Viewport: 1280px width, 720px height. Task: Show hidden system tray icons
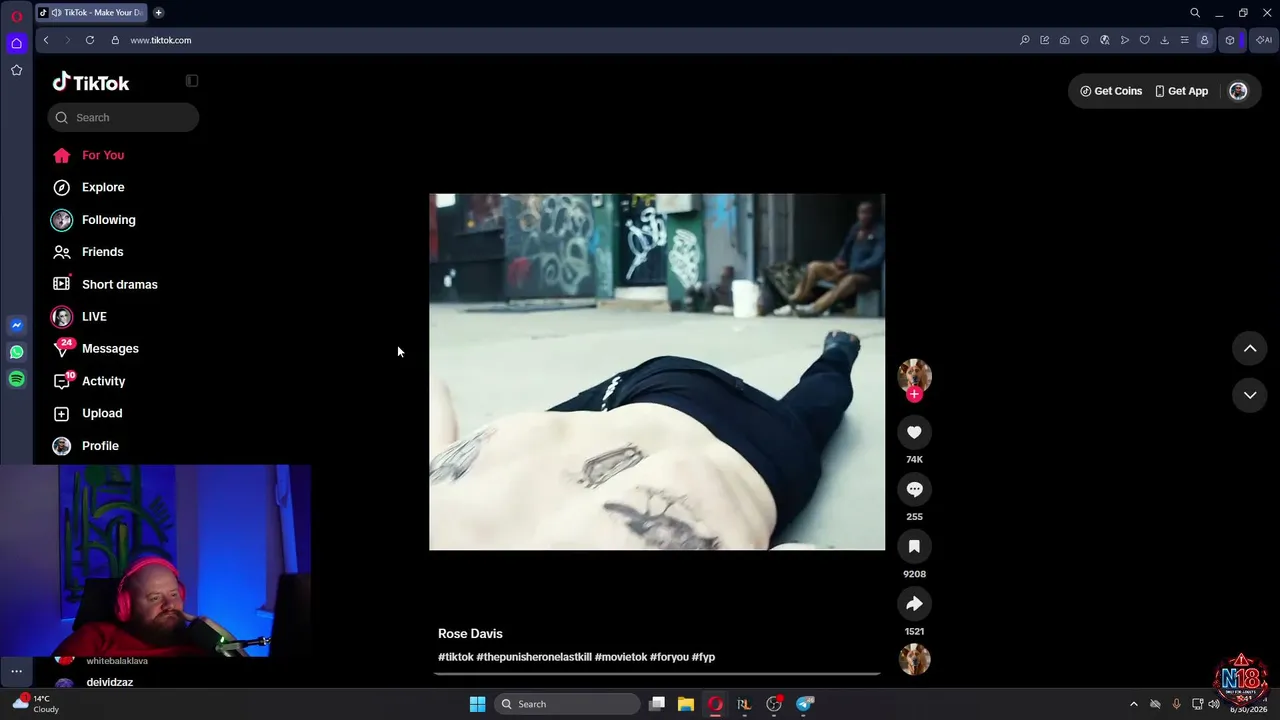pyautogui.click(x=1133, y=704)
